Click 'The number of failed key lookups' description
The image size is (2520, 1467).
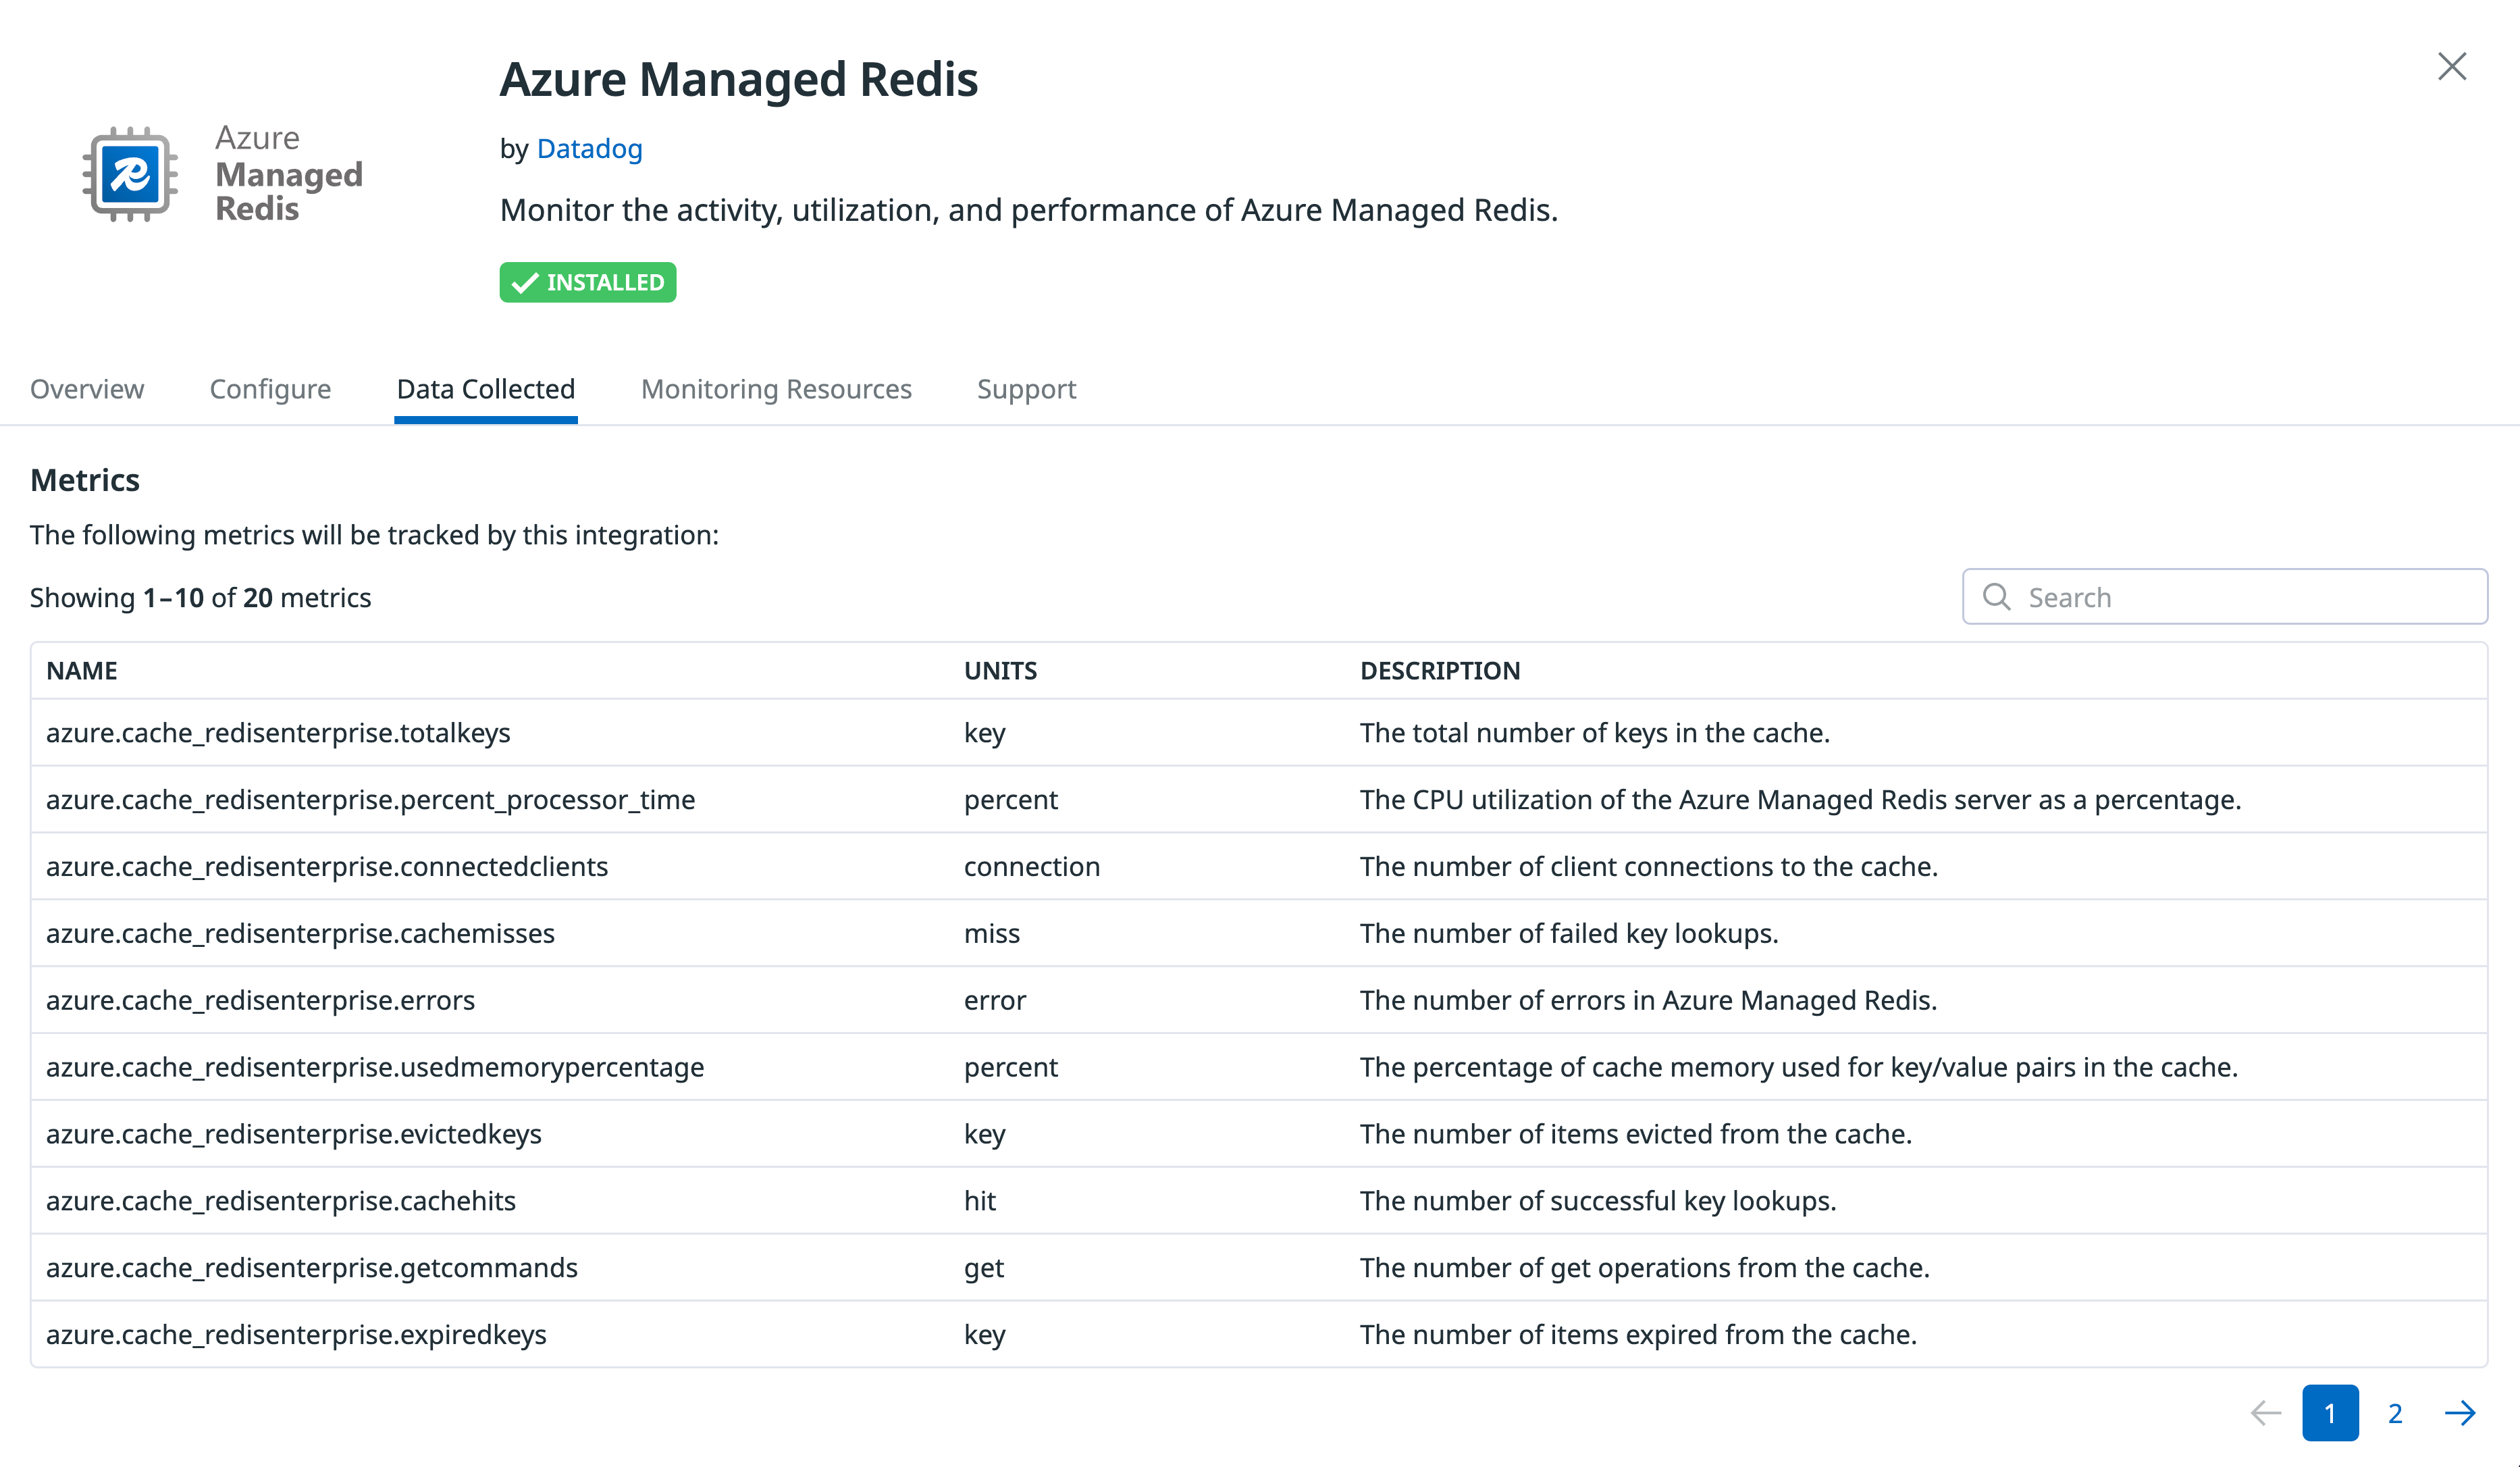[1569, 934]
